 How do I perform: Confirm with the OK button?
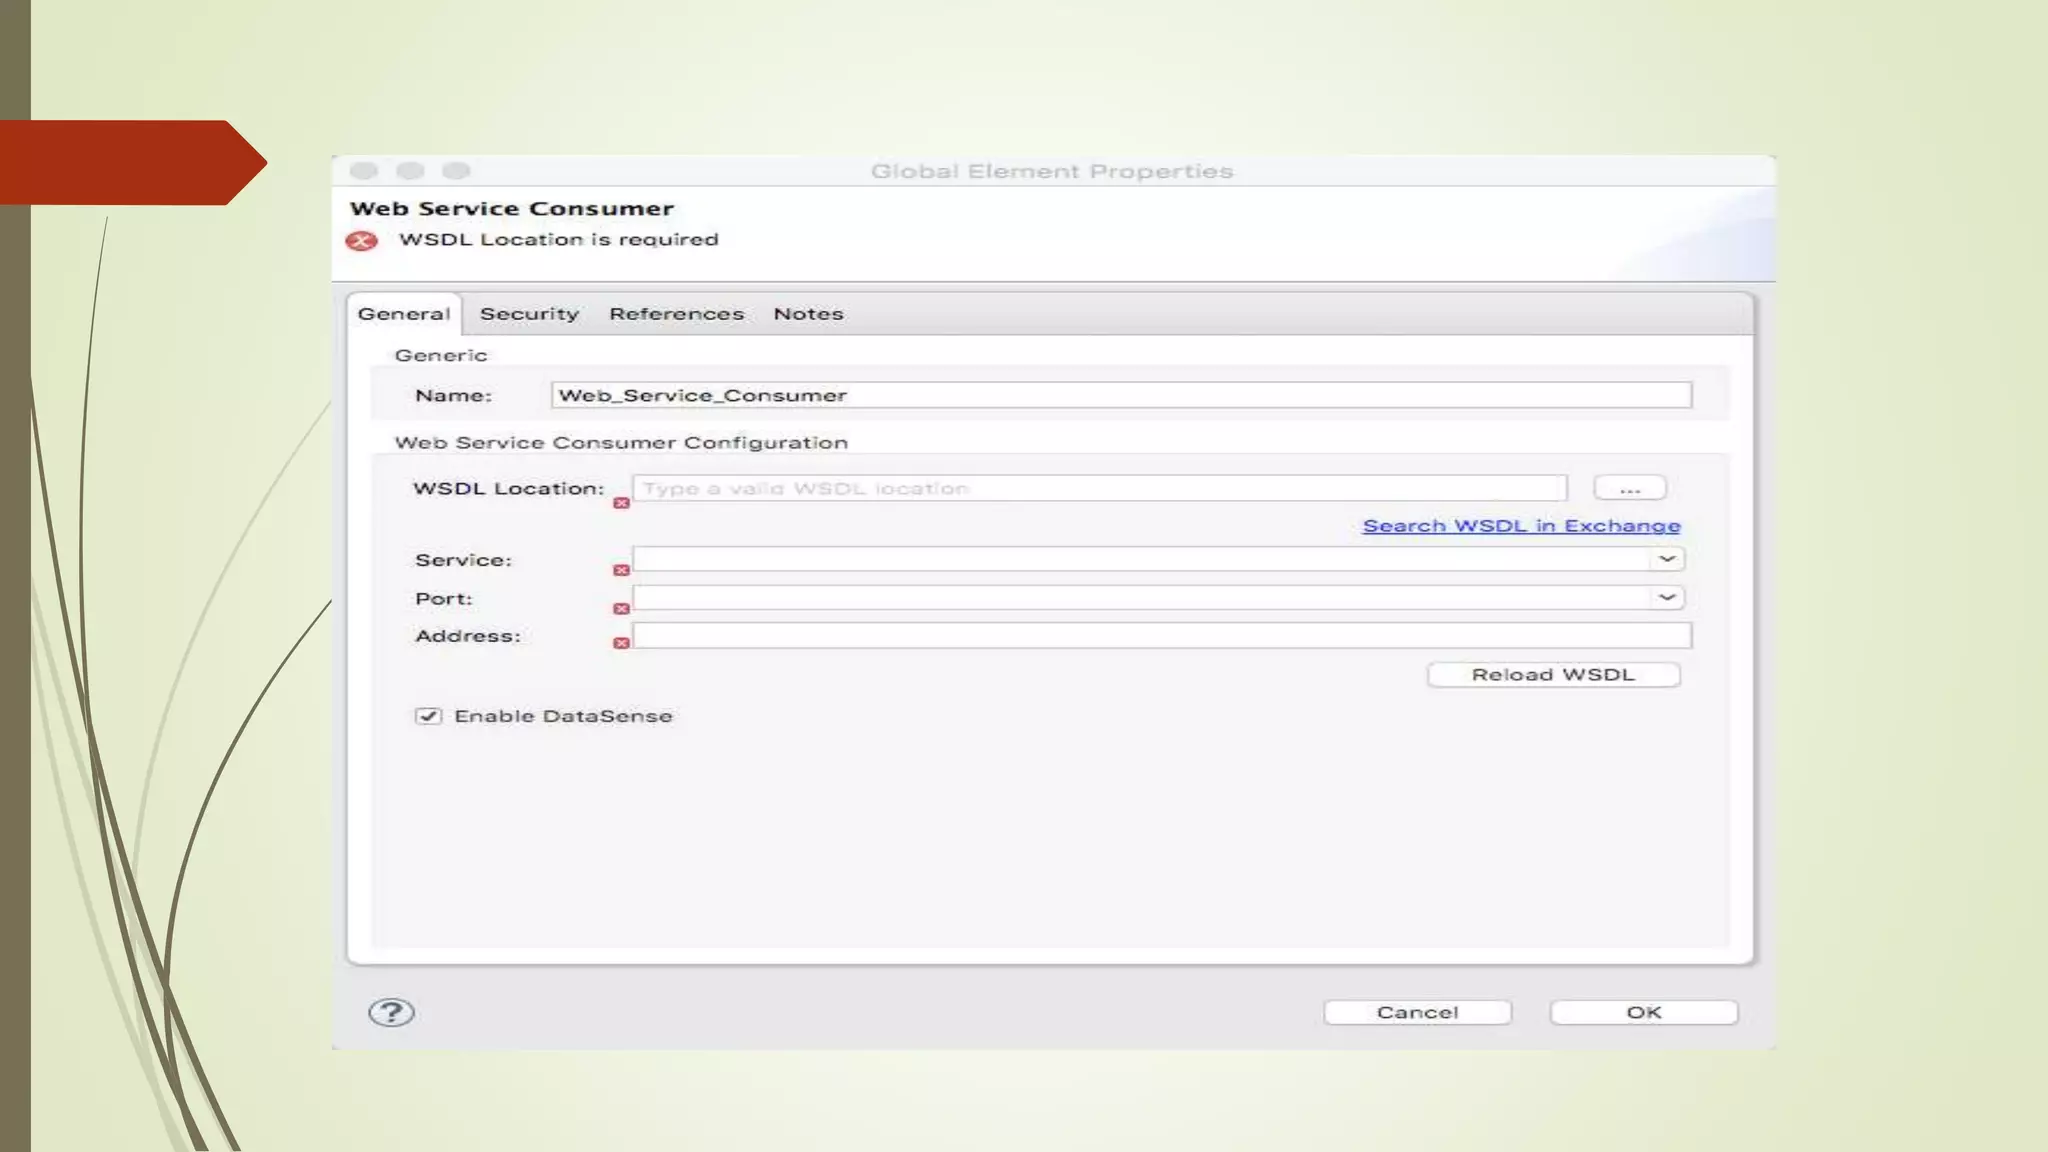click(1643, 1012)
